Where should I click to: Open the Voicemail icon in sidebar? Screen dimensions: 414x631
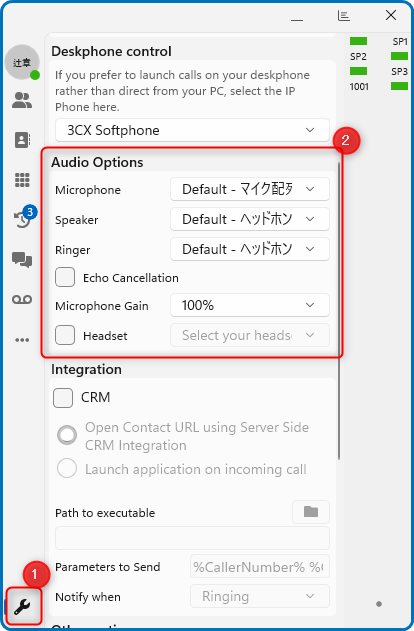[x=22, y=299]
